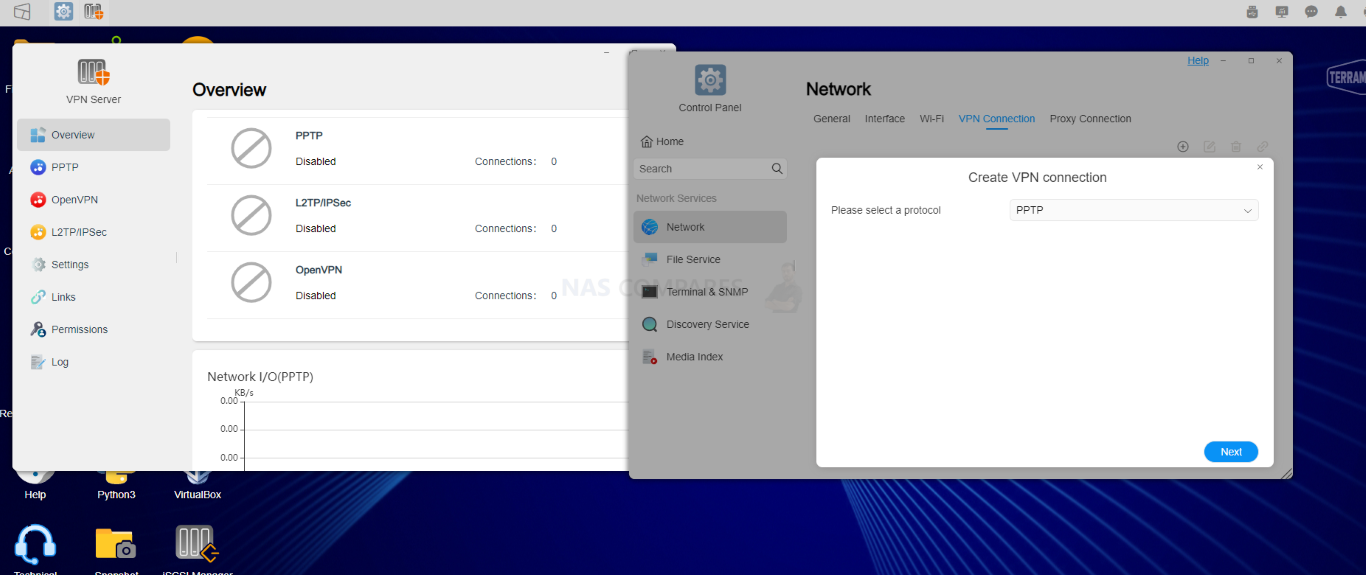The width and height of the screenshot is (1366, 575).
Task: Open the protocol dropdown showing PPTP
Action: (1134, 211)
